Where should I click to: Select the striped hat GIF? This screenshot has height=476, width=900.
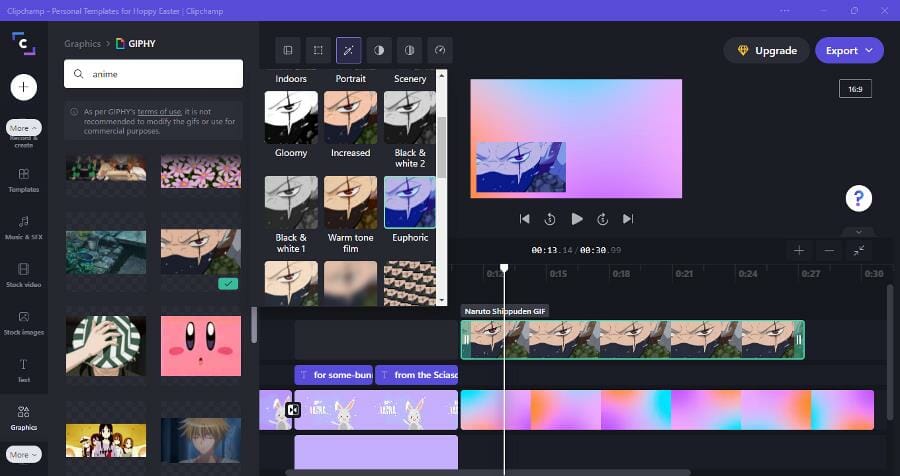[x=106, y=346]
